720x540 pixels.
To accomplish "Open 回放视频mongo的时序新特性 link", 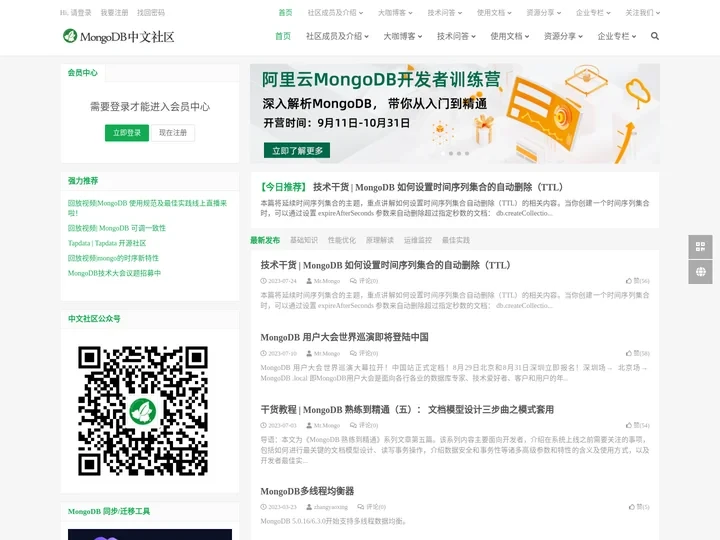I will (x=113, y=258).
